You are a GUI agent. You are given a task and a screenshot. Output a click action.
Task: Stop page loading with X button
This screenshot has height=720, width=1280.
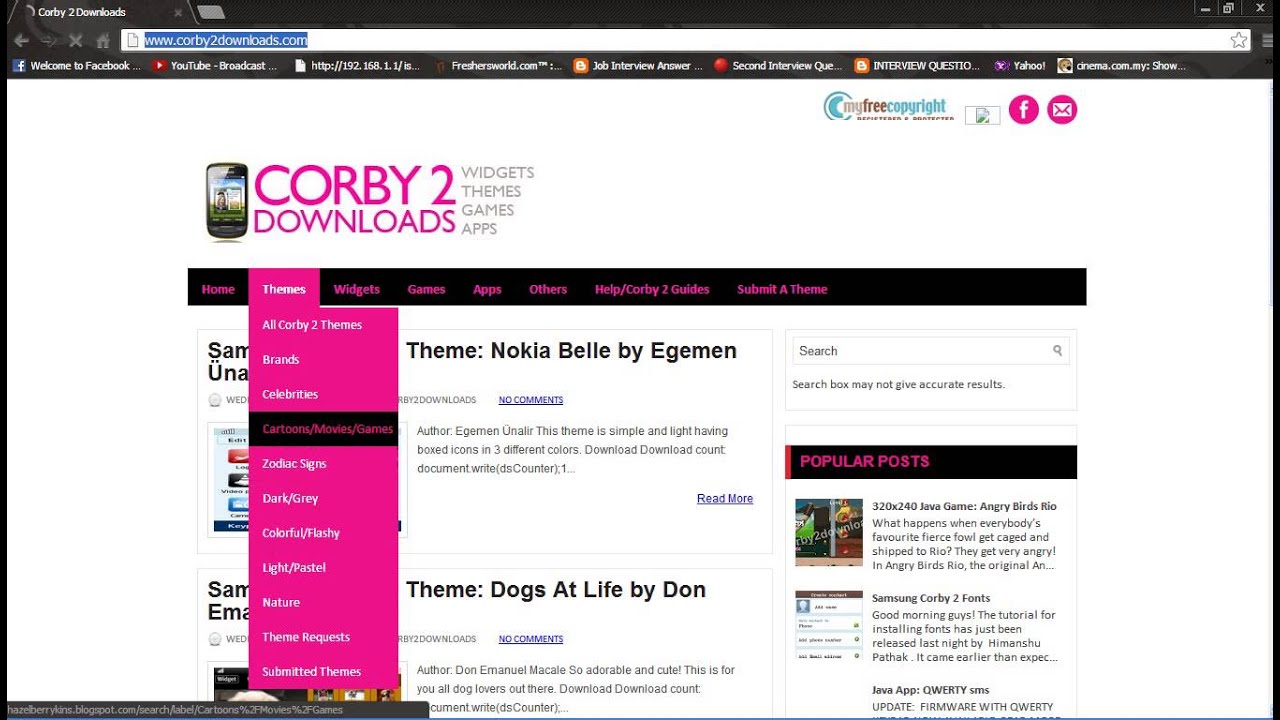pos(75,41)
